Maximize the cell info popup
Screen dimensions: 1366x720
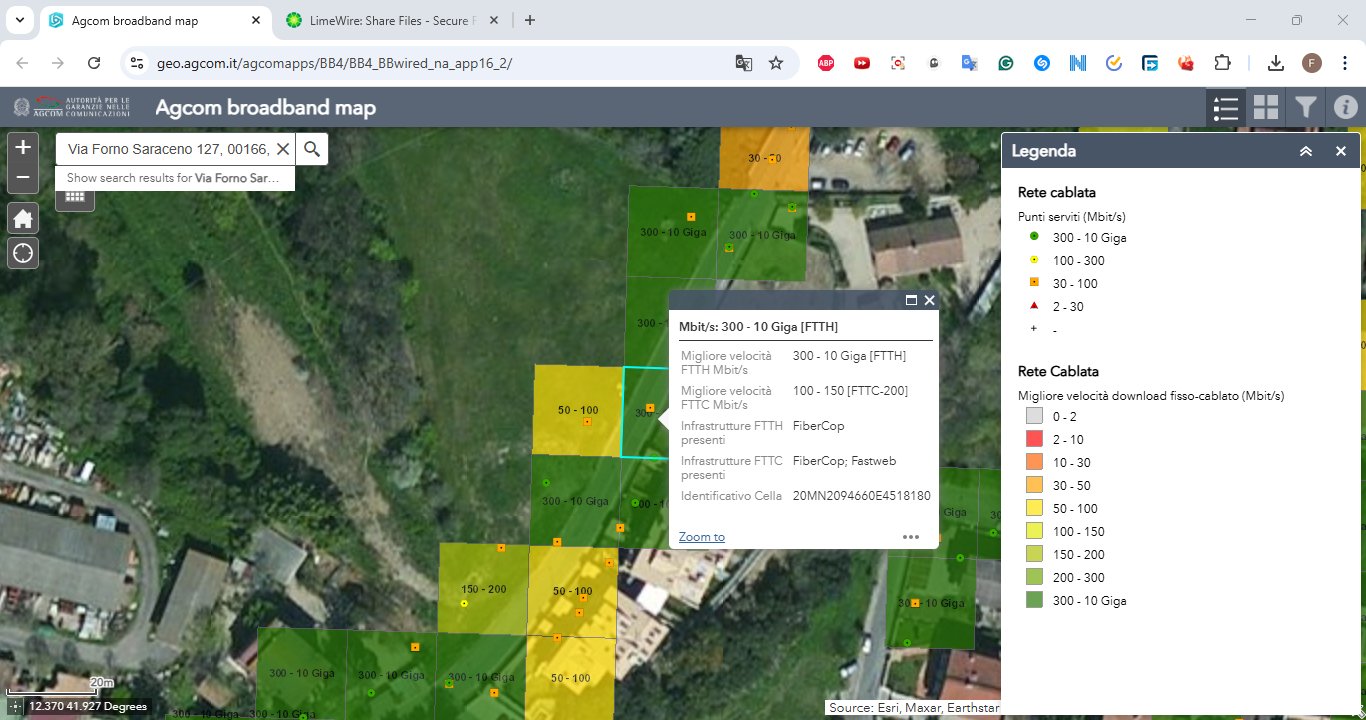911,300
